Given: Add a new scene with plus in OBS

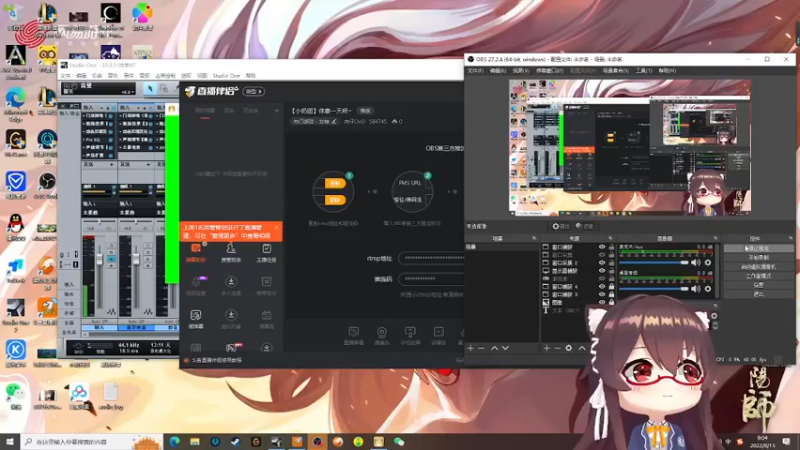Looking at the screenshot, I should (x=470, y=348).
